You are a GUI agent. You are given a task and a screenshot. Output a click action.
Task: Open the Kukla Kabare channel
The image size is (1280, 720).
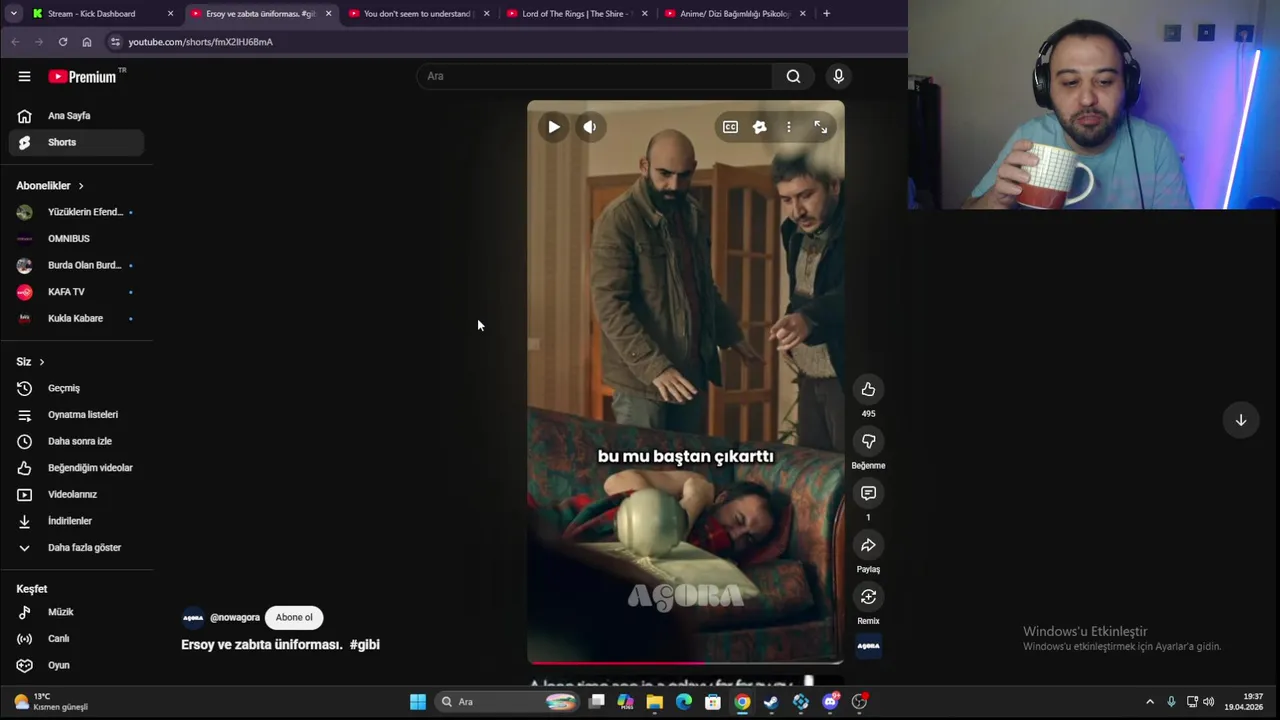(x=77, y=318)
